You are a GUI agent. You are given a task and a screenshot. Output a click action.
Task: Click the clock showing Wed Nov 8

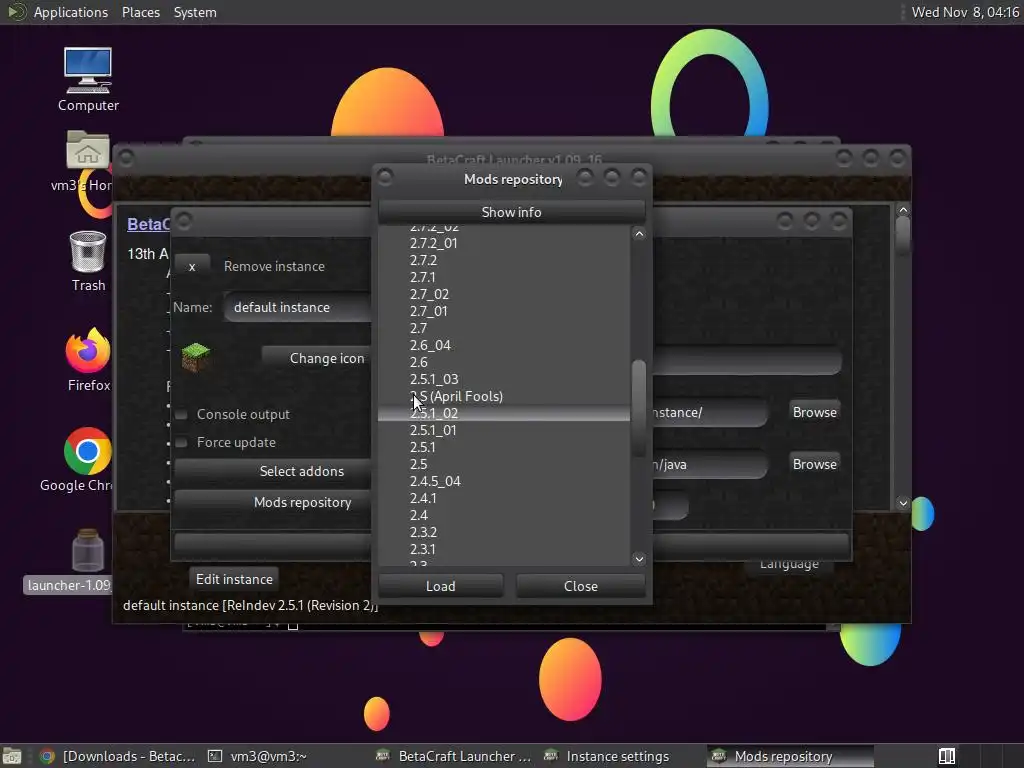(x=965, y=12)
